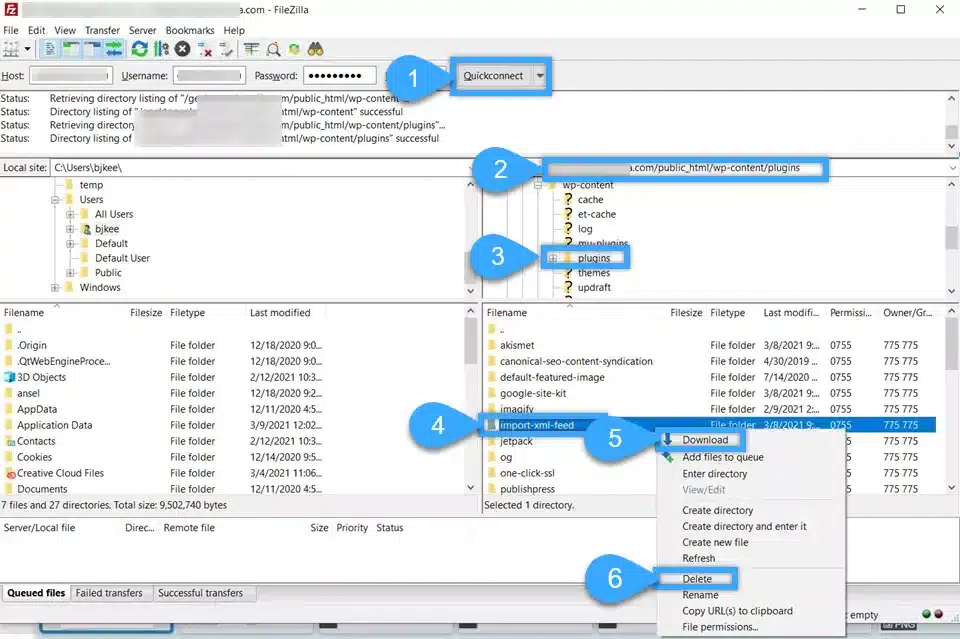Screen dimensions: 960x639
Task: Focus the Password input field
Action: (340, 76)
